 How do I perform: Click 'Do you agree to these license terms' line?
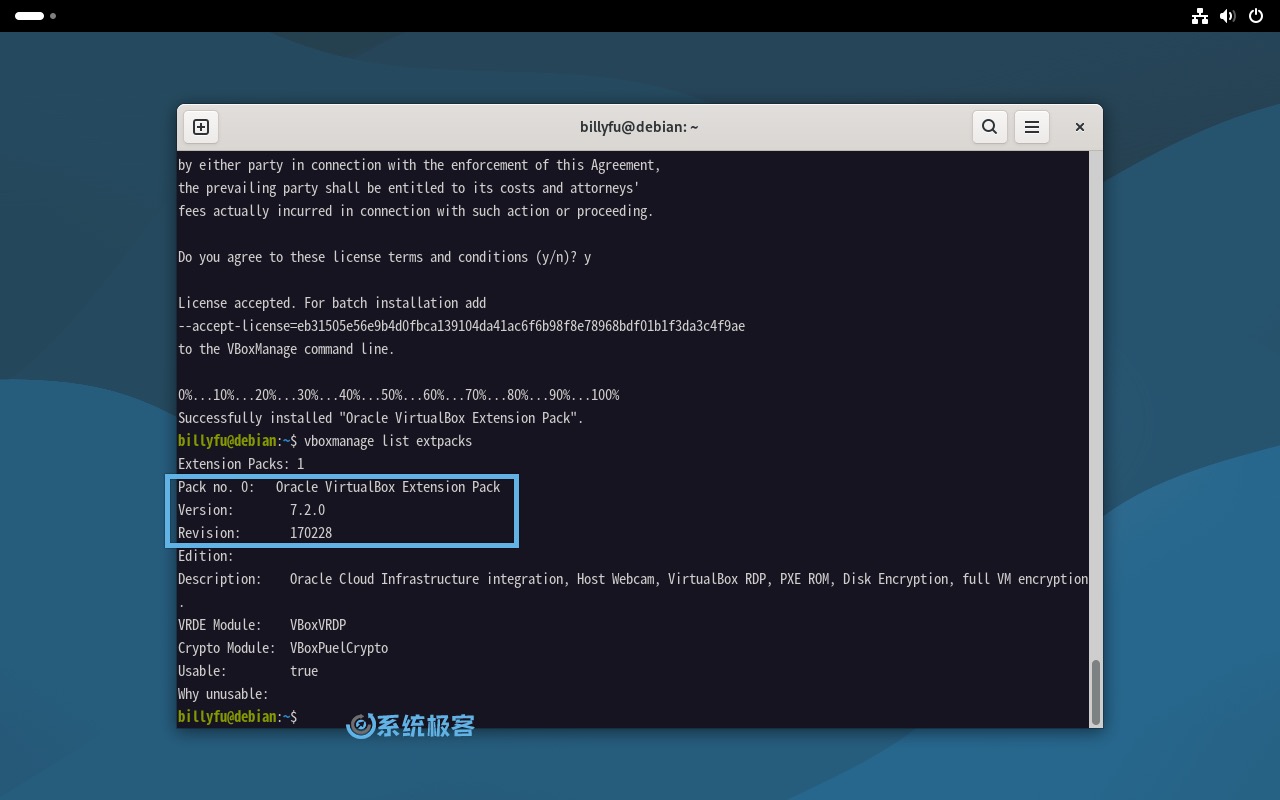[384, 257]
